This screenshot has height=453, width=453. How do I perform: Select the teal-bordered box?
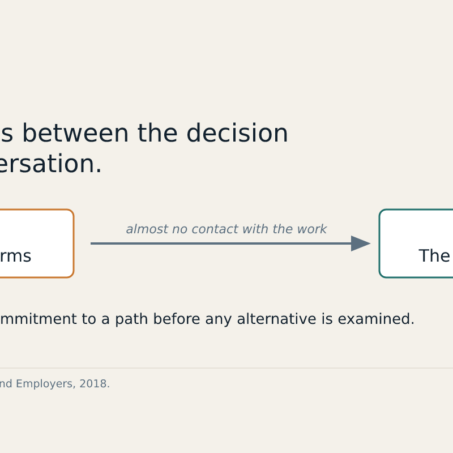click(x=416, y=243)
